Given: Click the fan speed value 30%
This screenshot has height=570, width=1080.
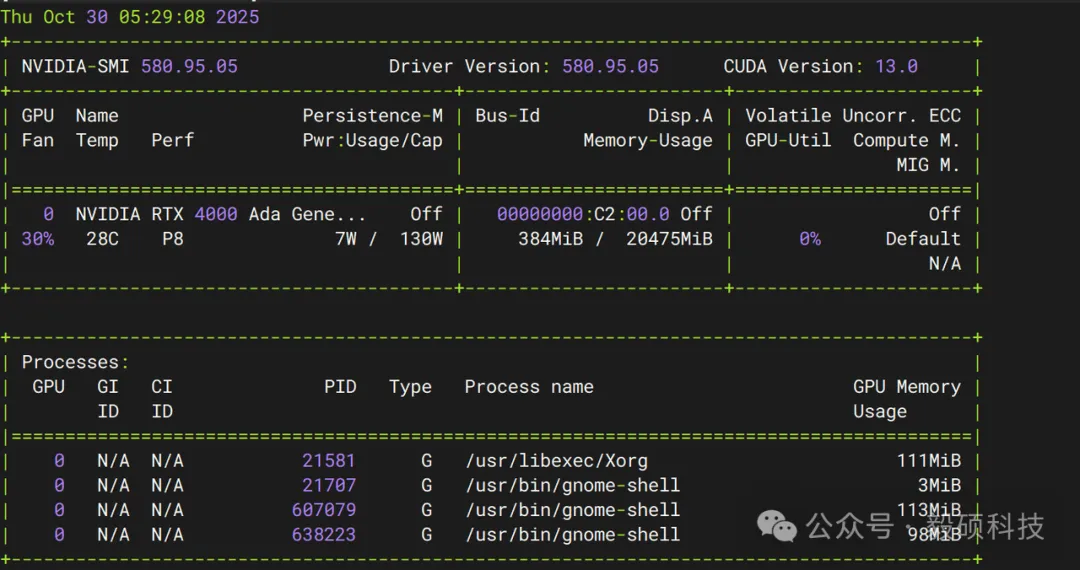Looking at the screenshot, I should coord(38,240).
